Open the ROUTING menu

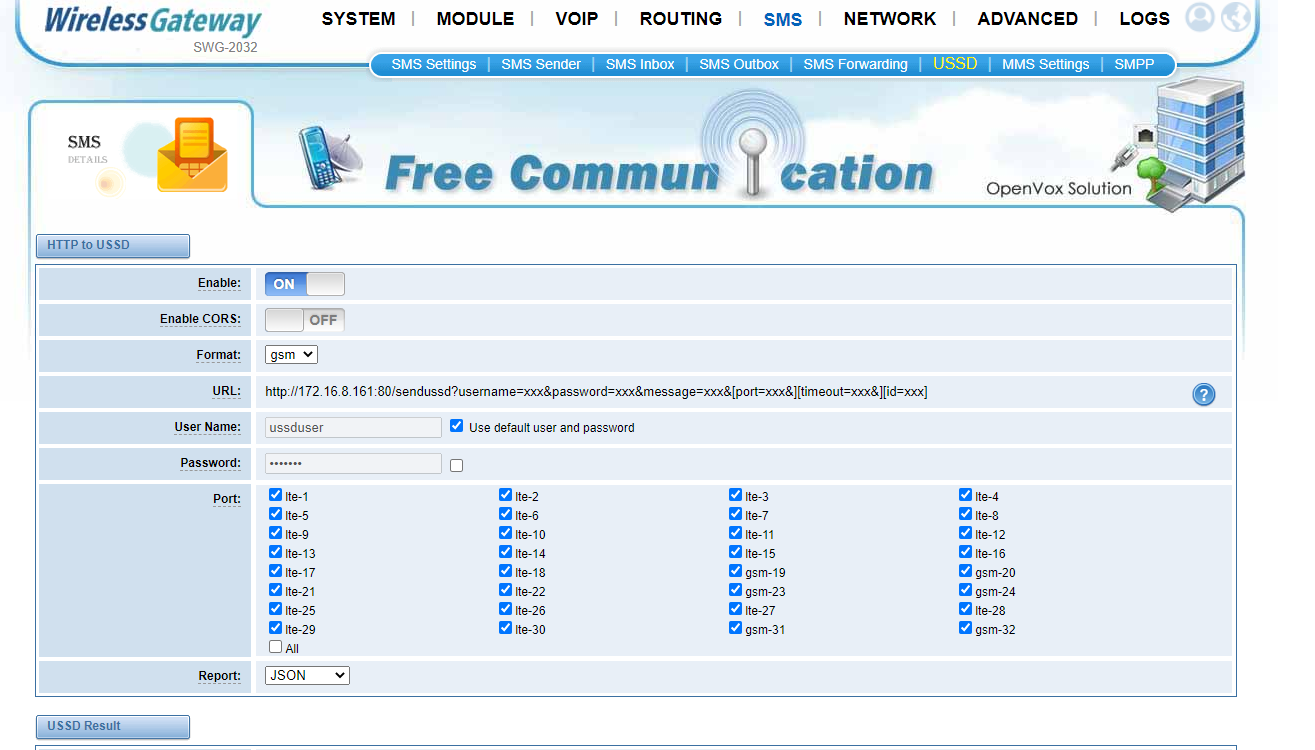(x=681, y=19)
